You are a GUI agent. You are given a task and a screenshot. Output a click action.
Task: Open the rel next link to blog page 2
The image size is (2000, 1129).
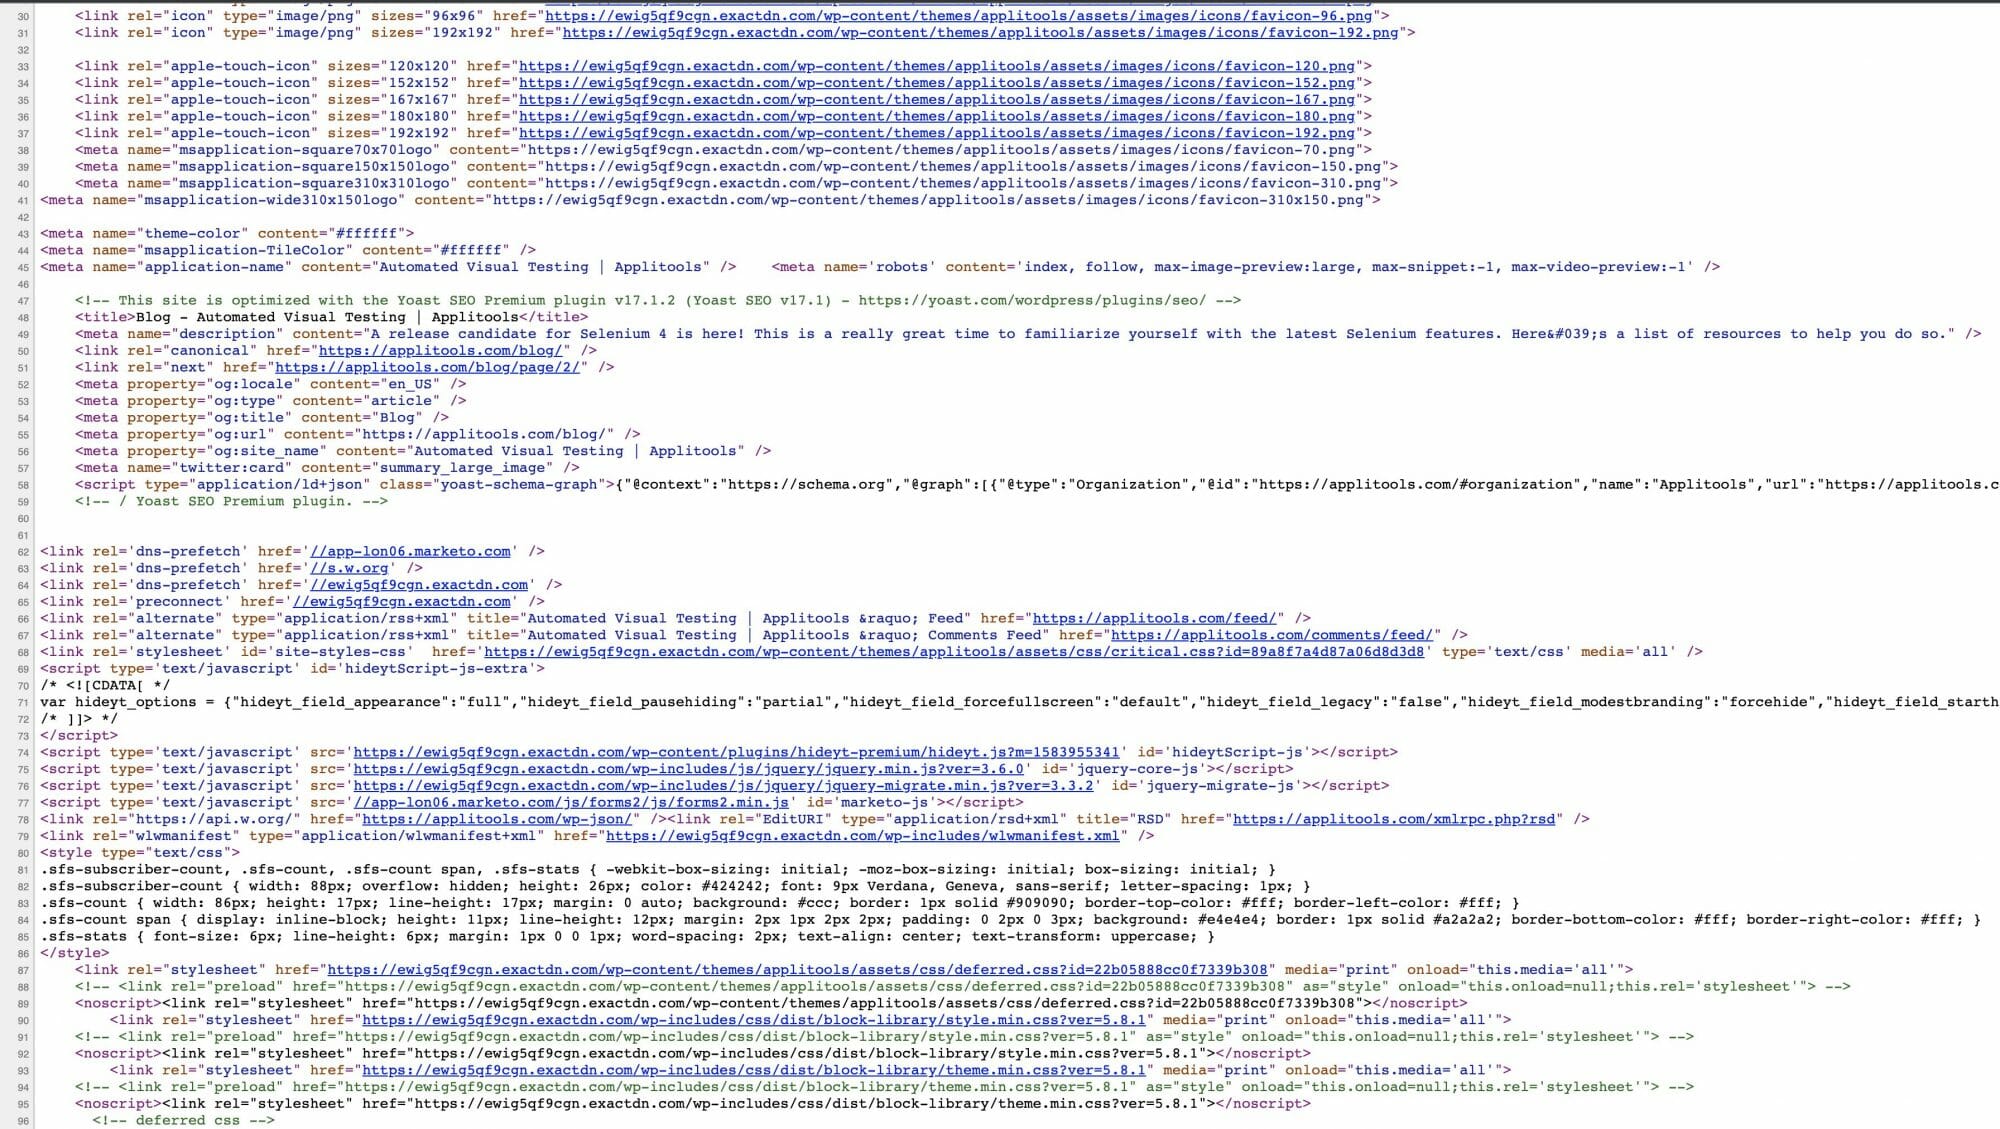coord(431,367)
